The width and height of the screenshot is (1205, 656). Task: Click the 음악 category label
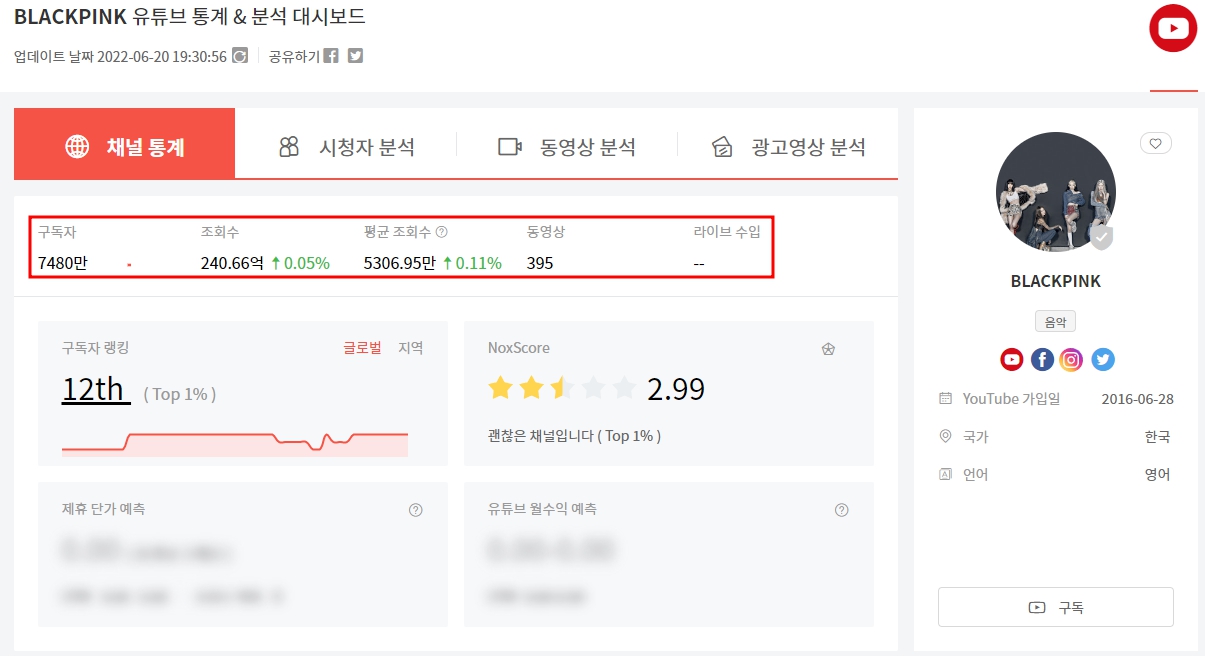(1055, 320)
